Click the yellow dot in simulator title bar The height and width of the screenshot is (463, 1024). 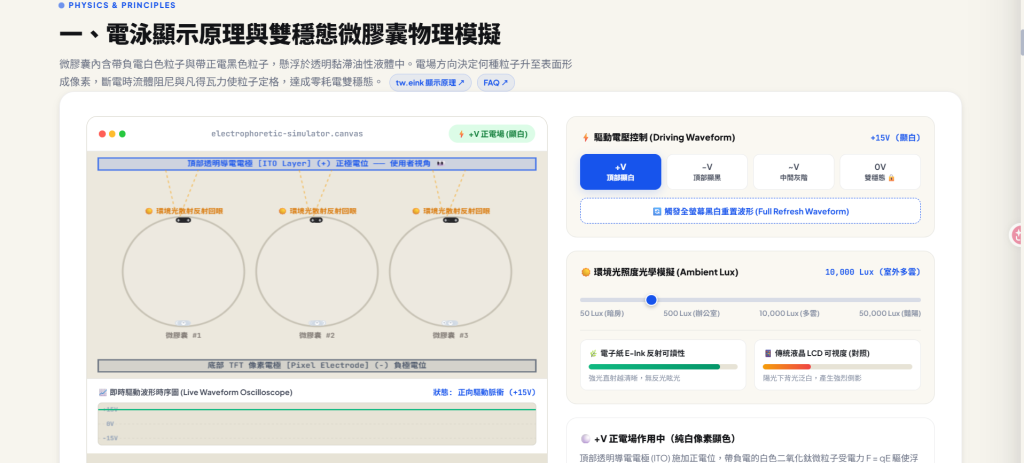point(112,134)
